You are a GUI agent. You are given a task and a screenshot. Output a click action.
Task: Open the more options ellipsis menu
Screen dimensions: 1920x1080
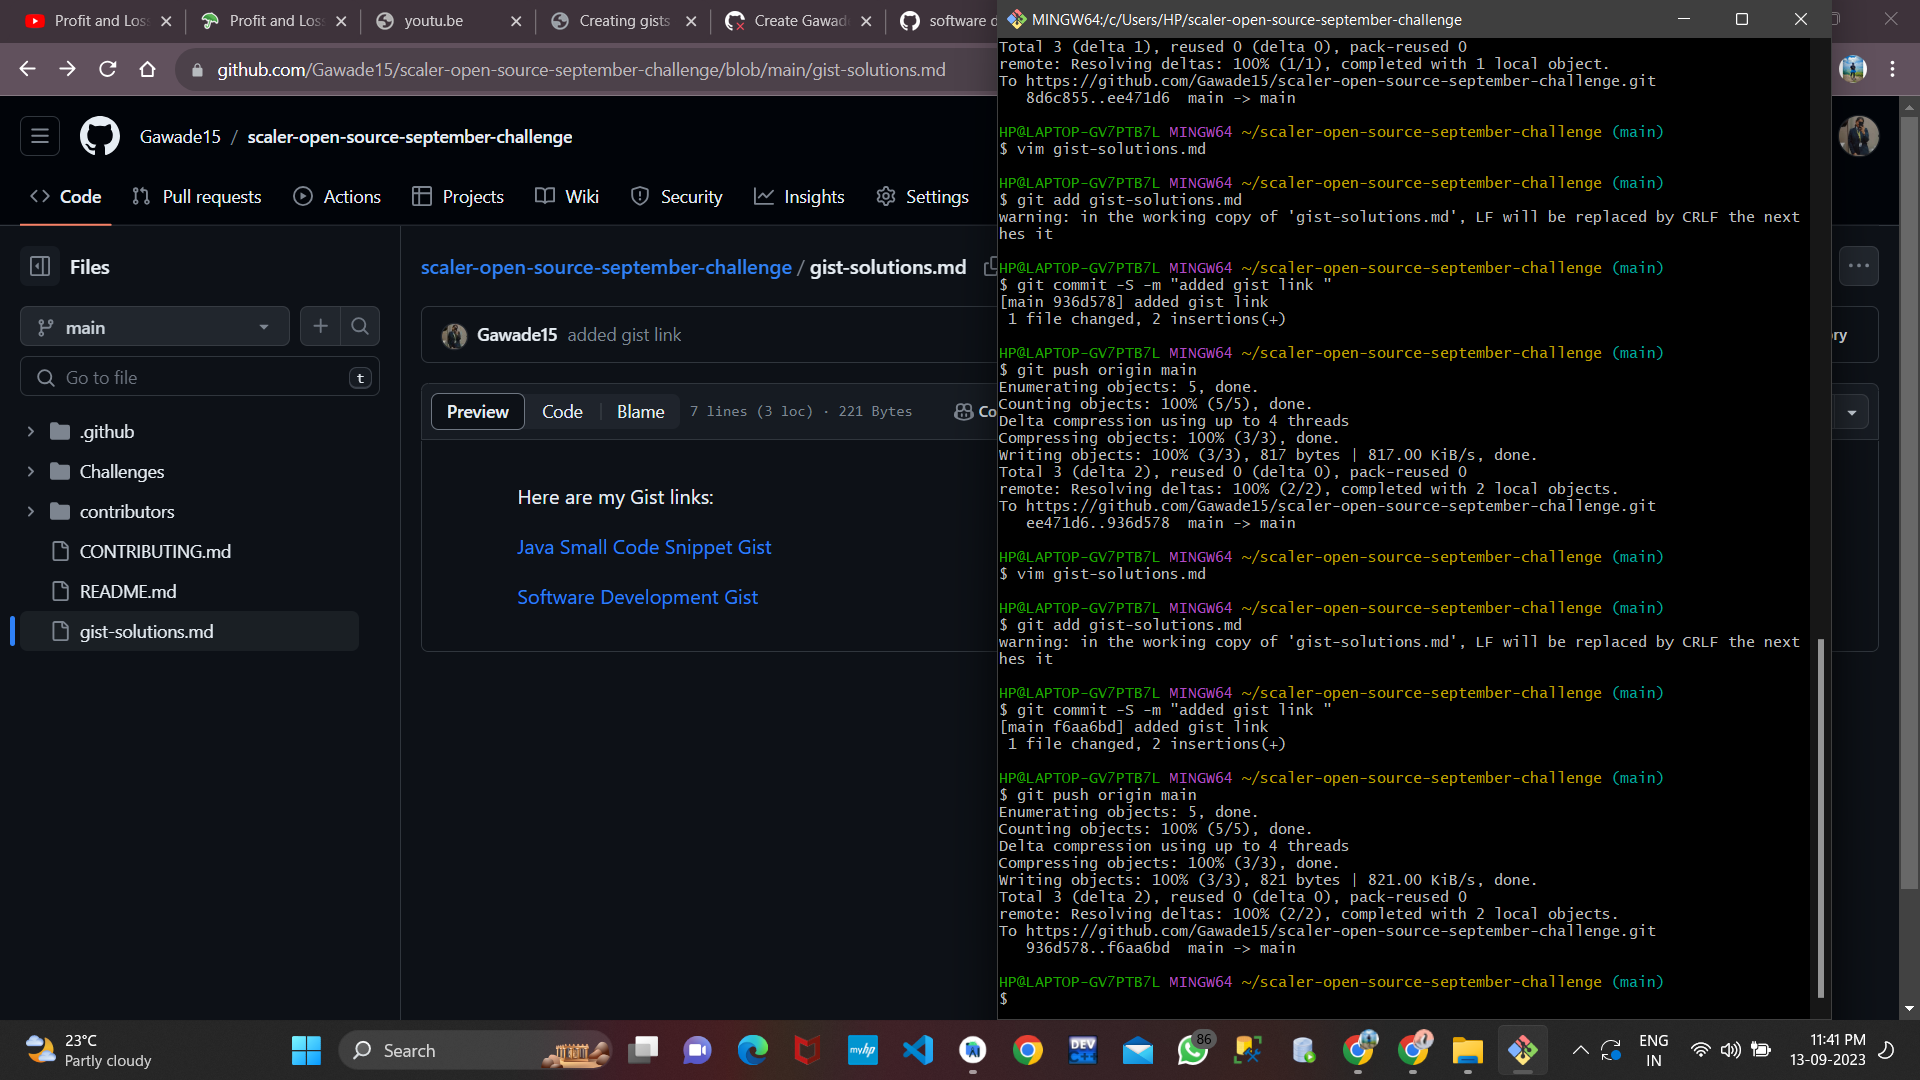pyautogui.click(x=1859, y=266)
